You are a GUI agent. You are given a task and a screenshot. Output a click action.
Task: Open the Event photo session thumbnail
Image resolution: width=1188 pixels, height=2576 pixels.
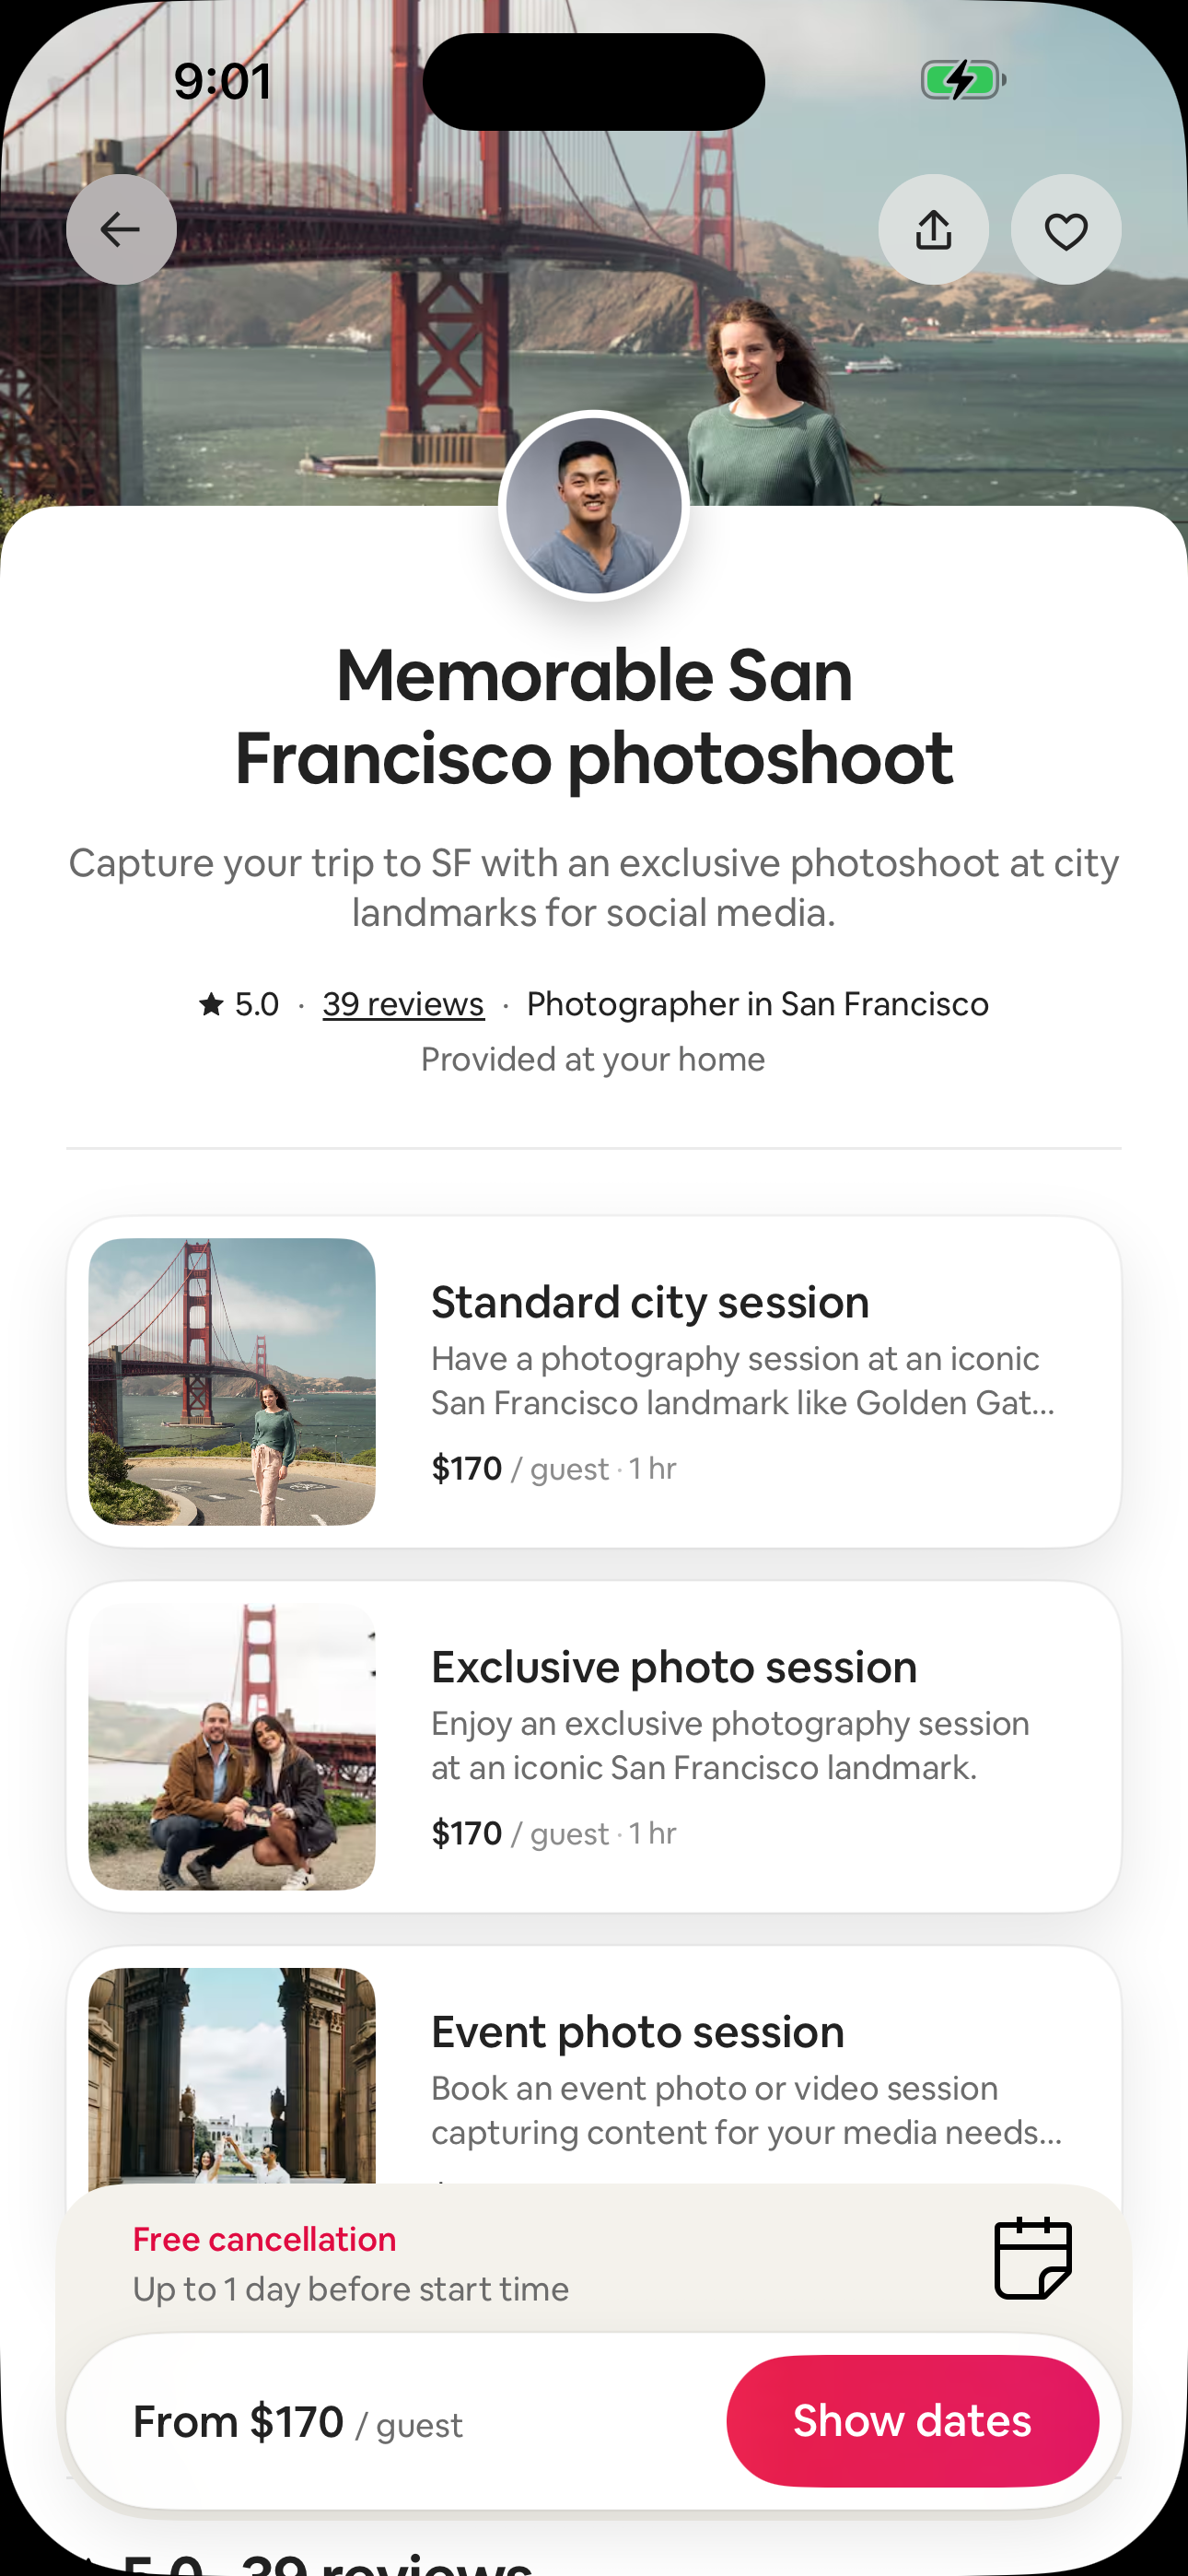pyautogui.click(x=232, y=2076)
